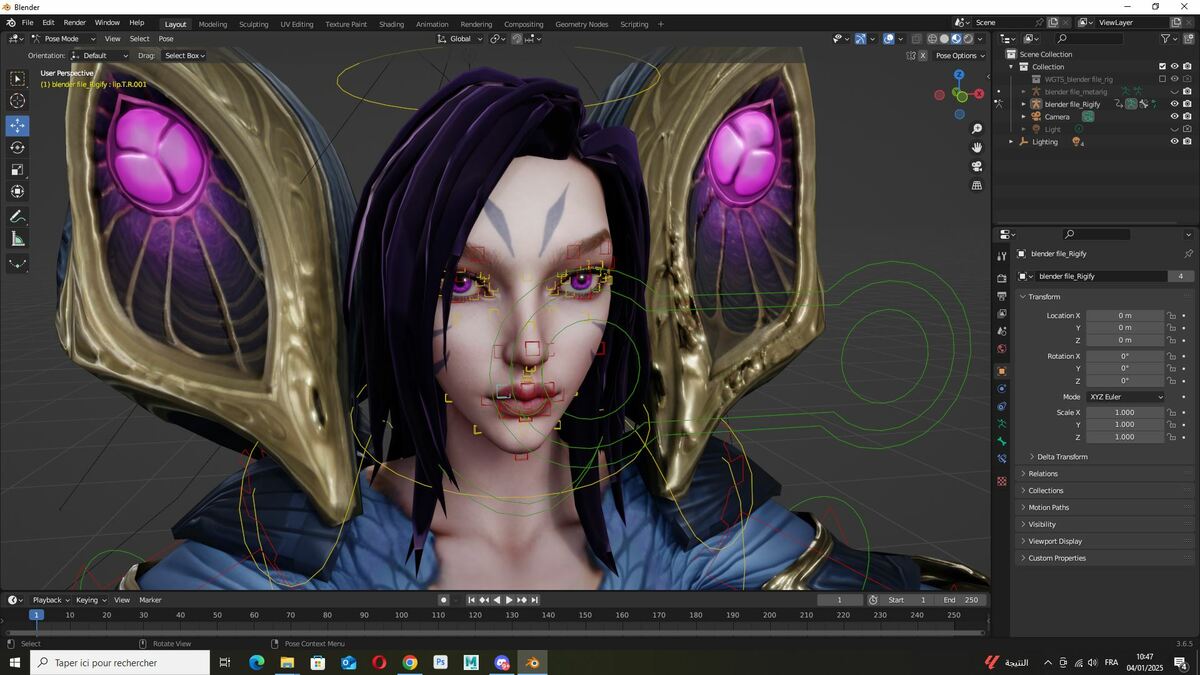Open the Physics properties tab
Viewport: 1200px width, 675px height.
coord(1002,388)
